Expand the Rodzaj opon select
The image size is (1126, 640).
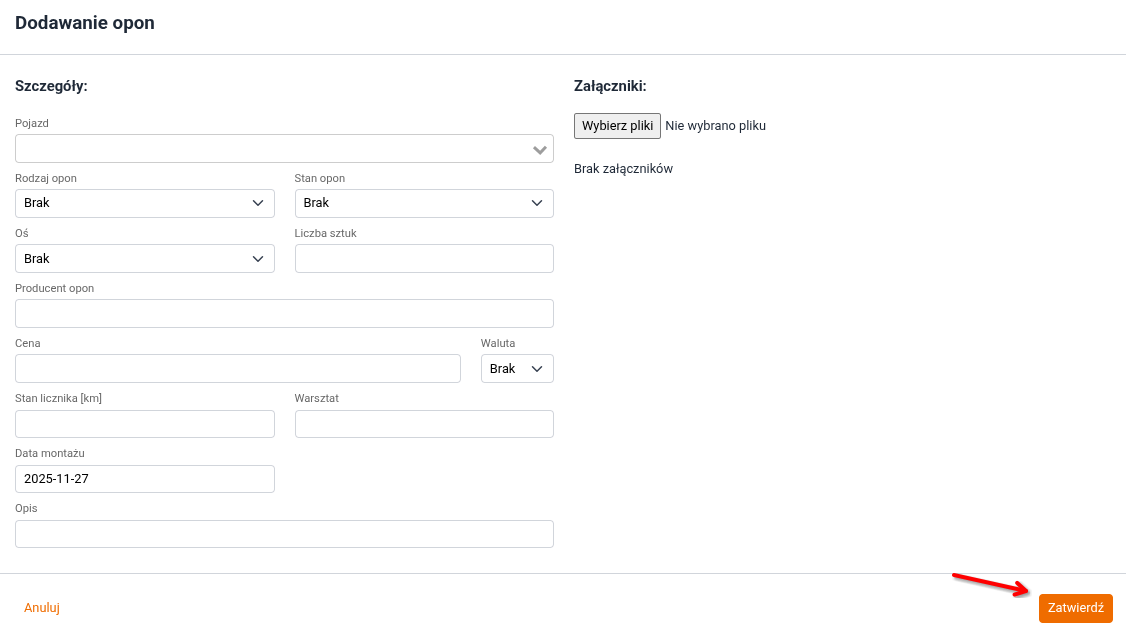click(144, 203)
